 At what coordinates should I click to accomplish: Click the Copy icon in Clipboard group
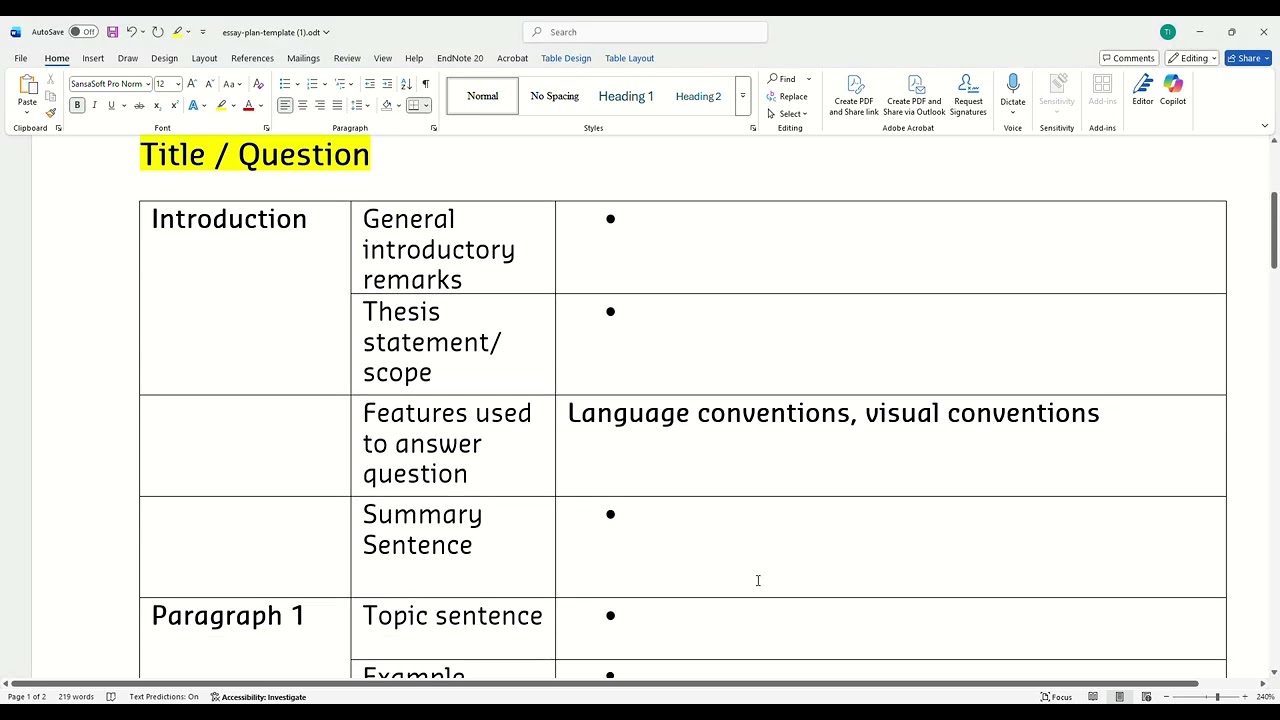[x=51, y=96]
